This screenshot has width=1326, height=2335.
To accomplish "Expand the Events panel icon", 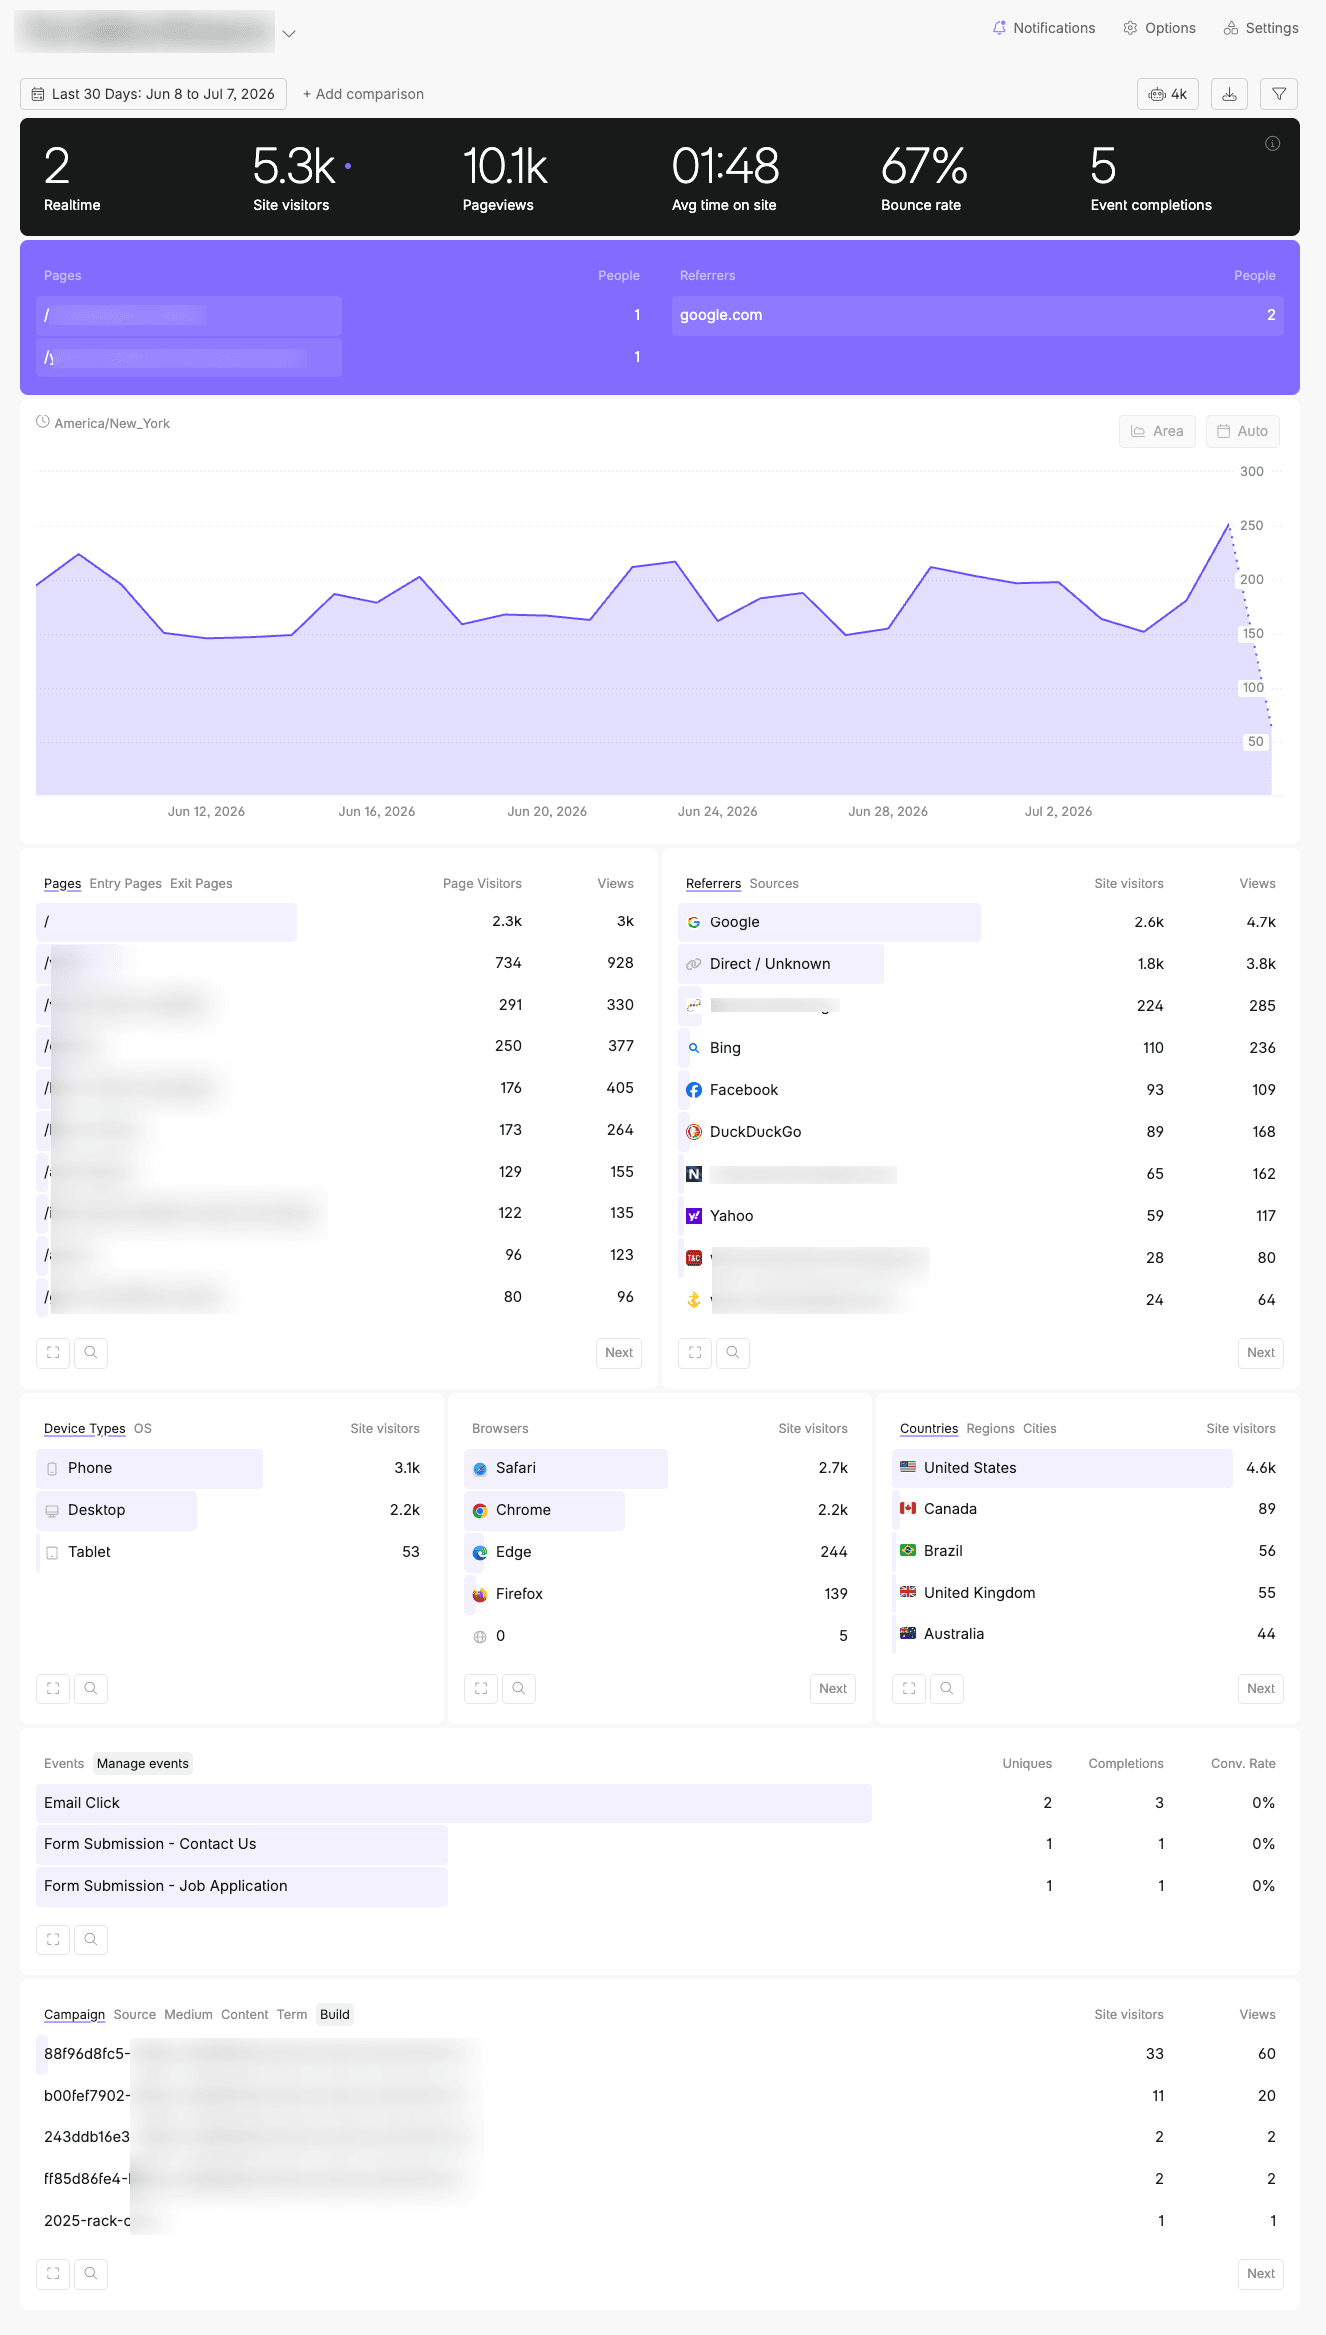I will click(x=53, y=1939).
